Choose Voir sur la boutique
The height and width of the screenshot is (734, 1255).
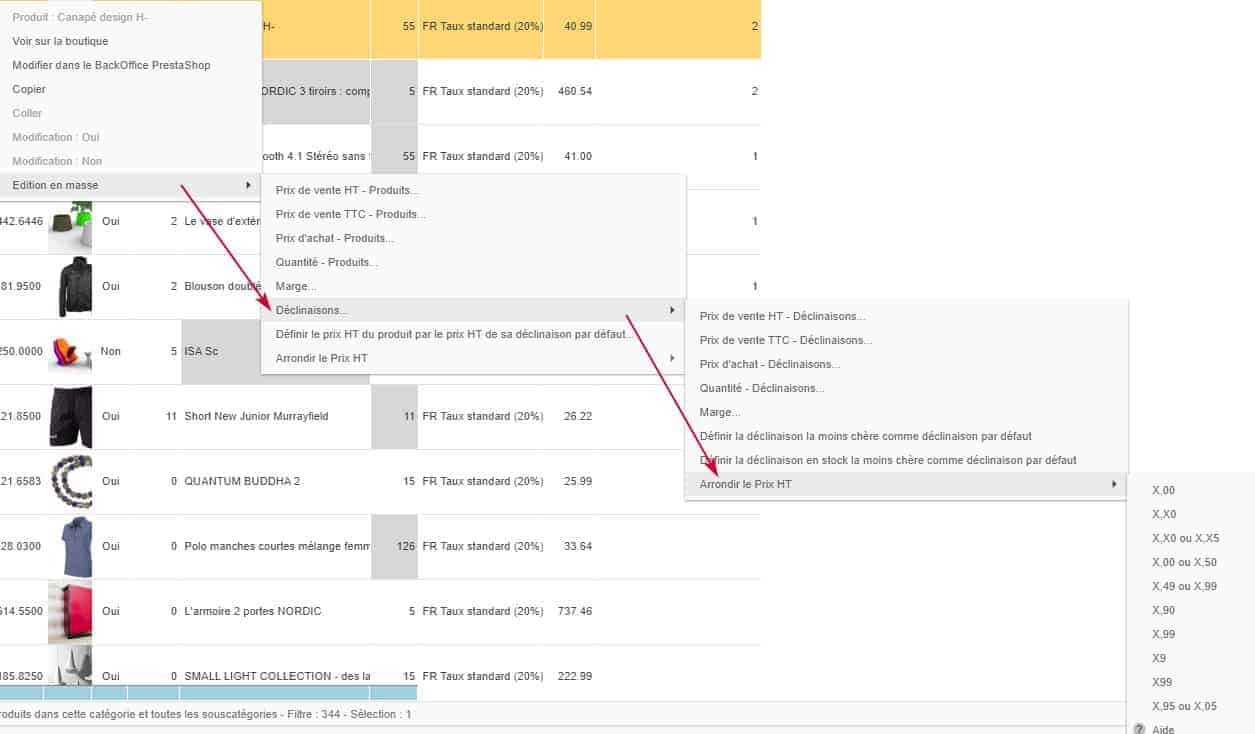click(x=60, y=41)
